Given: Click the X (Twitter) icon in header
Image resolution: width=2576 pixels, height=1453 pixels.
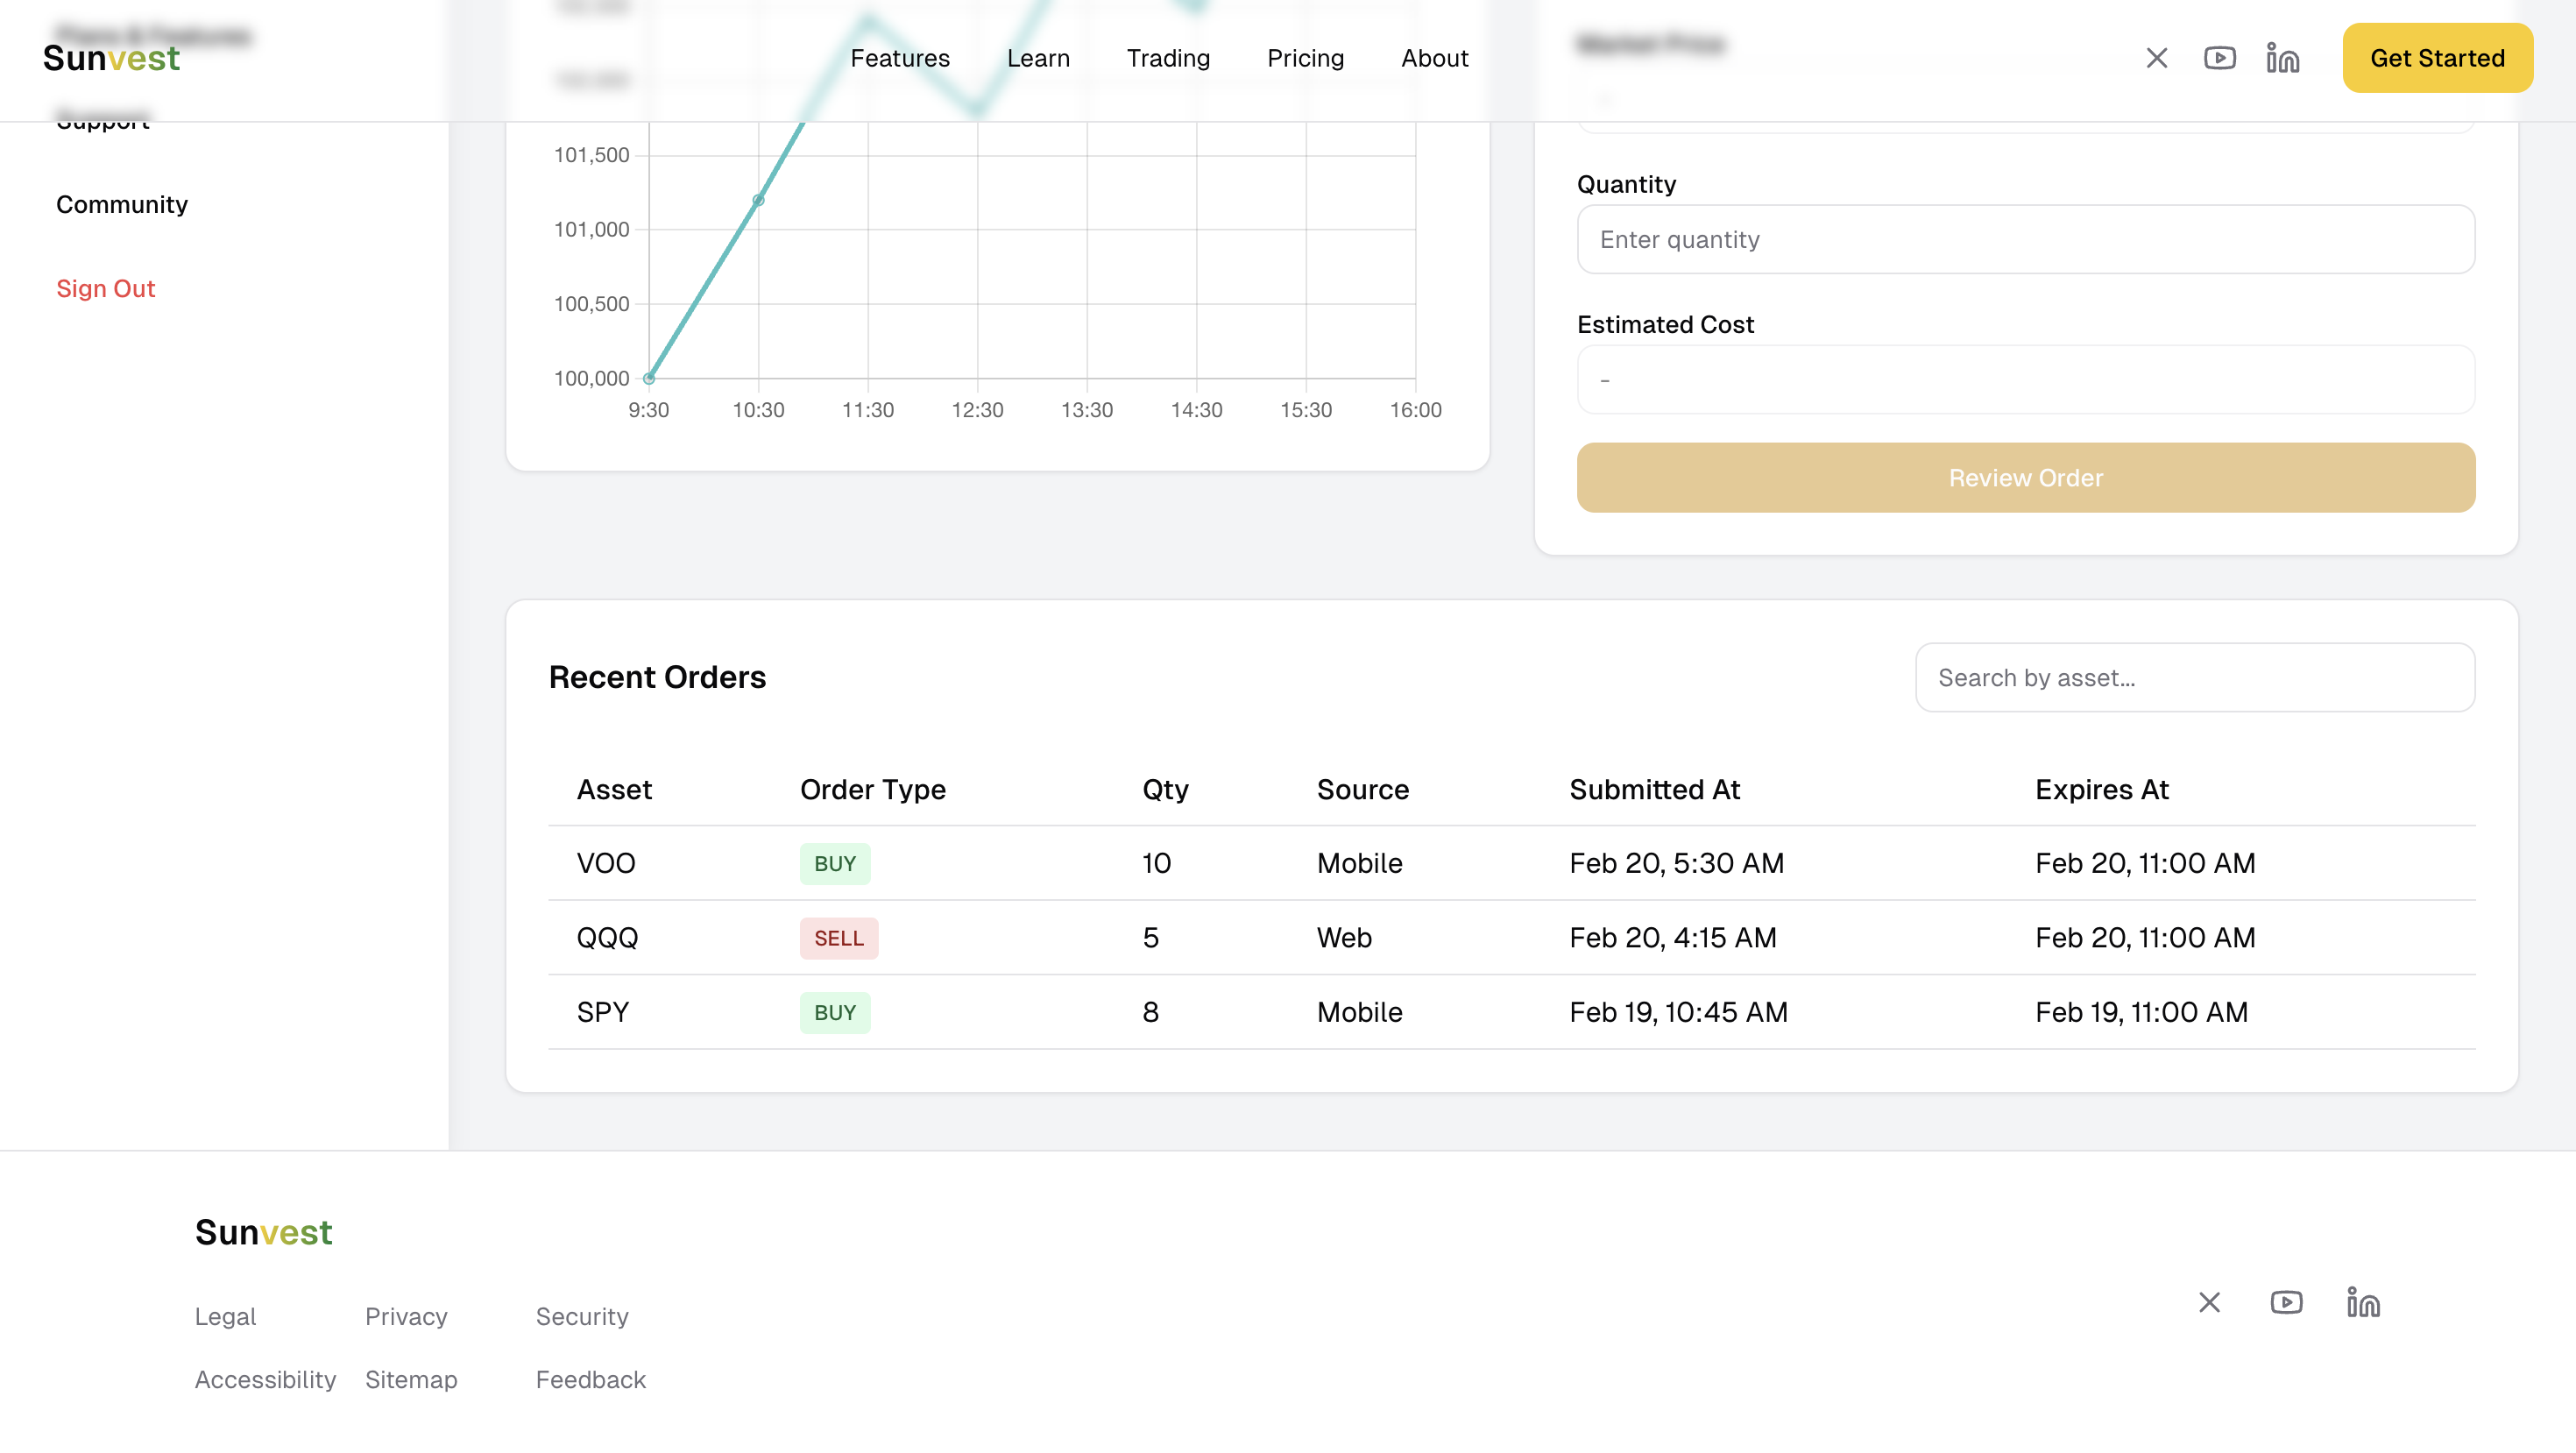Looking at the screenshot, I should [x=2156, y=58].
